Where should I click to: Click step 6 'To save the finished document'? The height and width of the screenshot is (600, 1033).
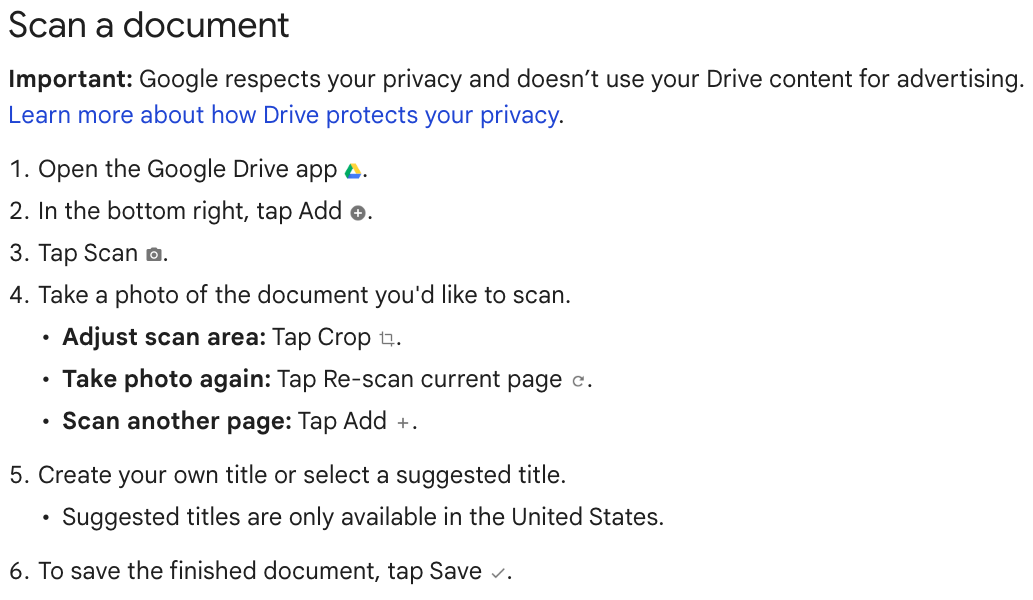tap(260, 571)
